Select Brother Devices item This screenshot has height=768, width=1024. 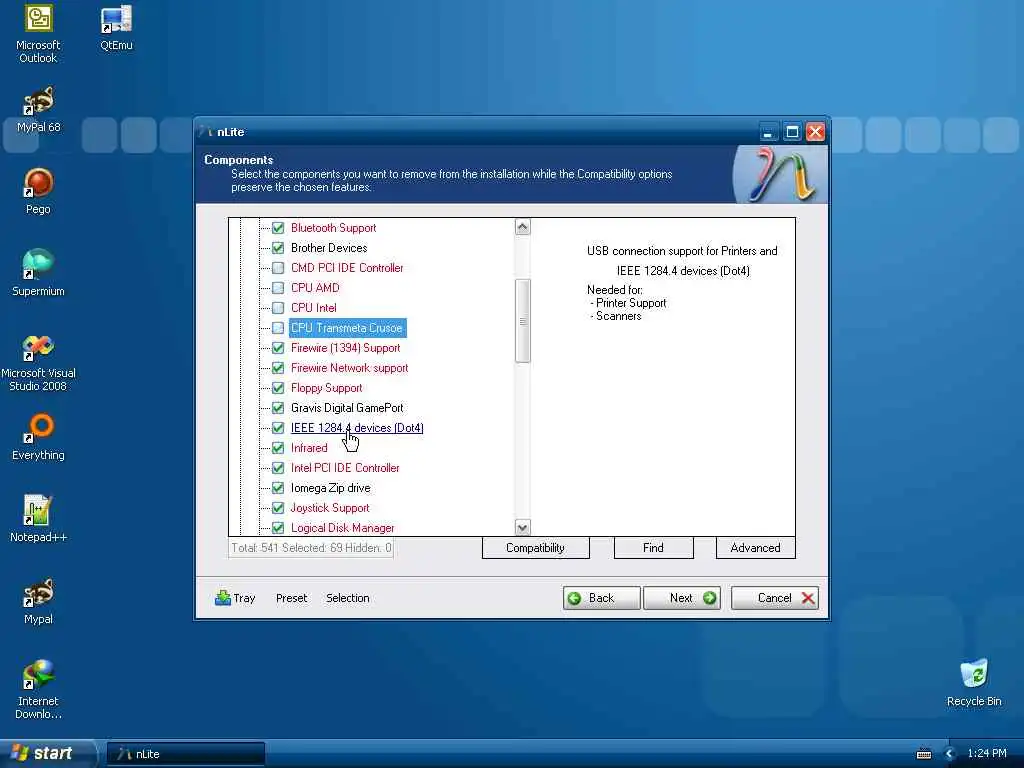click(329, 248)
